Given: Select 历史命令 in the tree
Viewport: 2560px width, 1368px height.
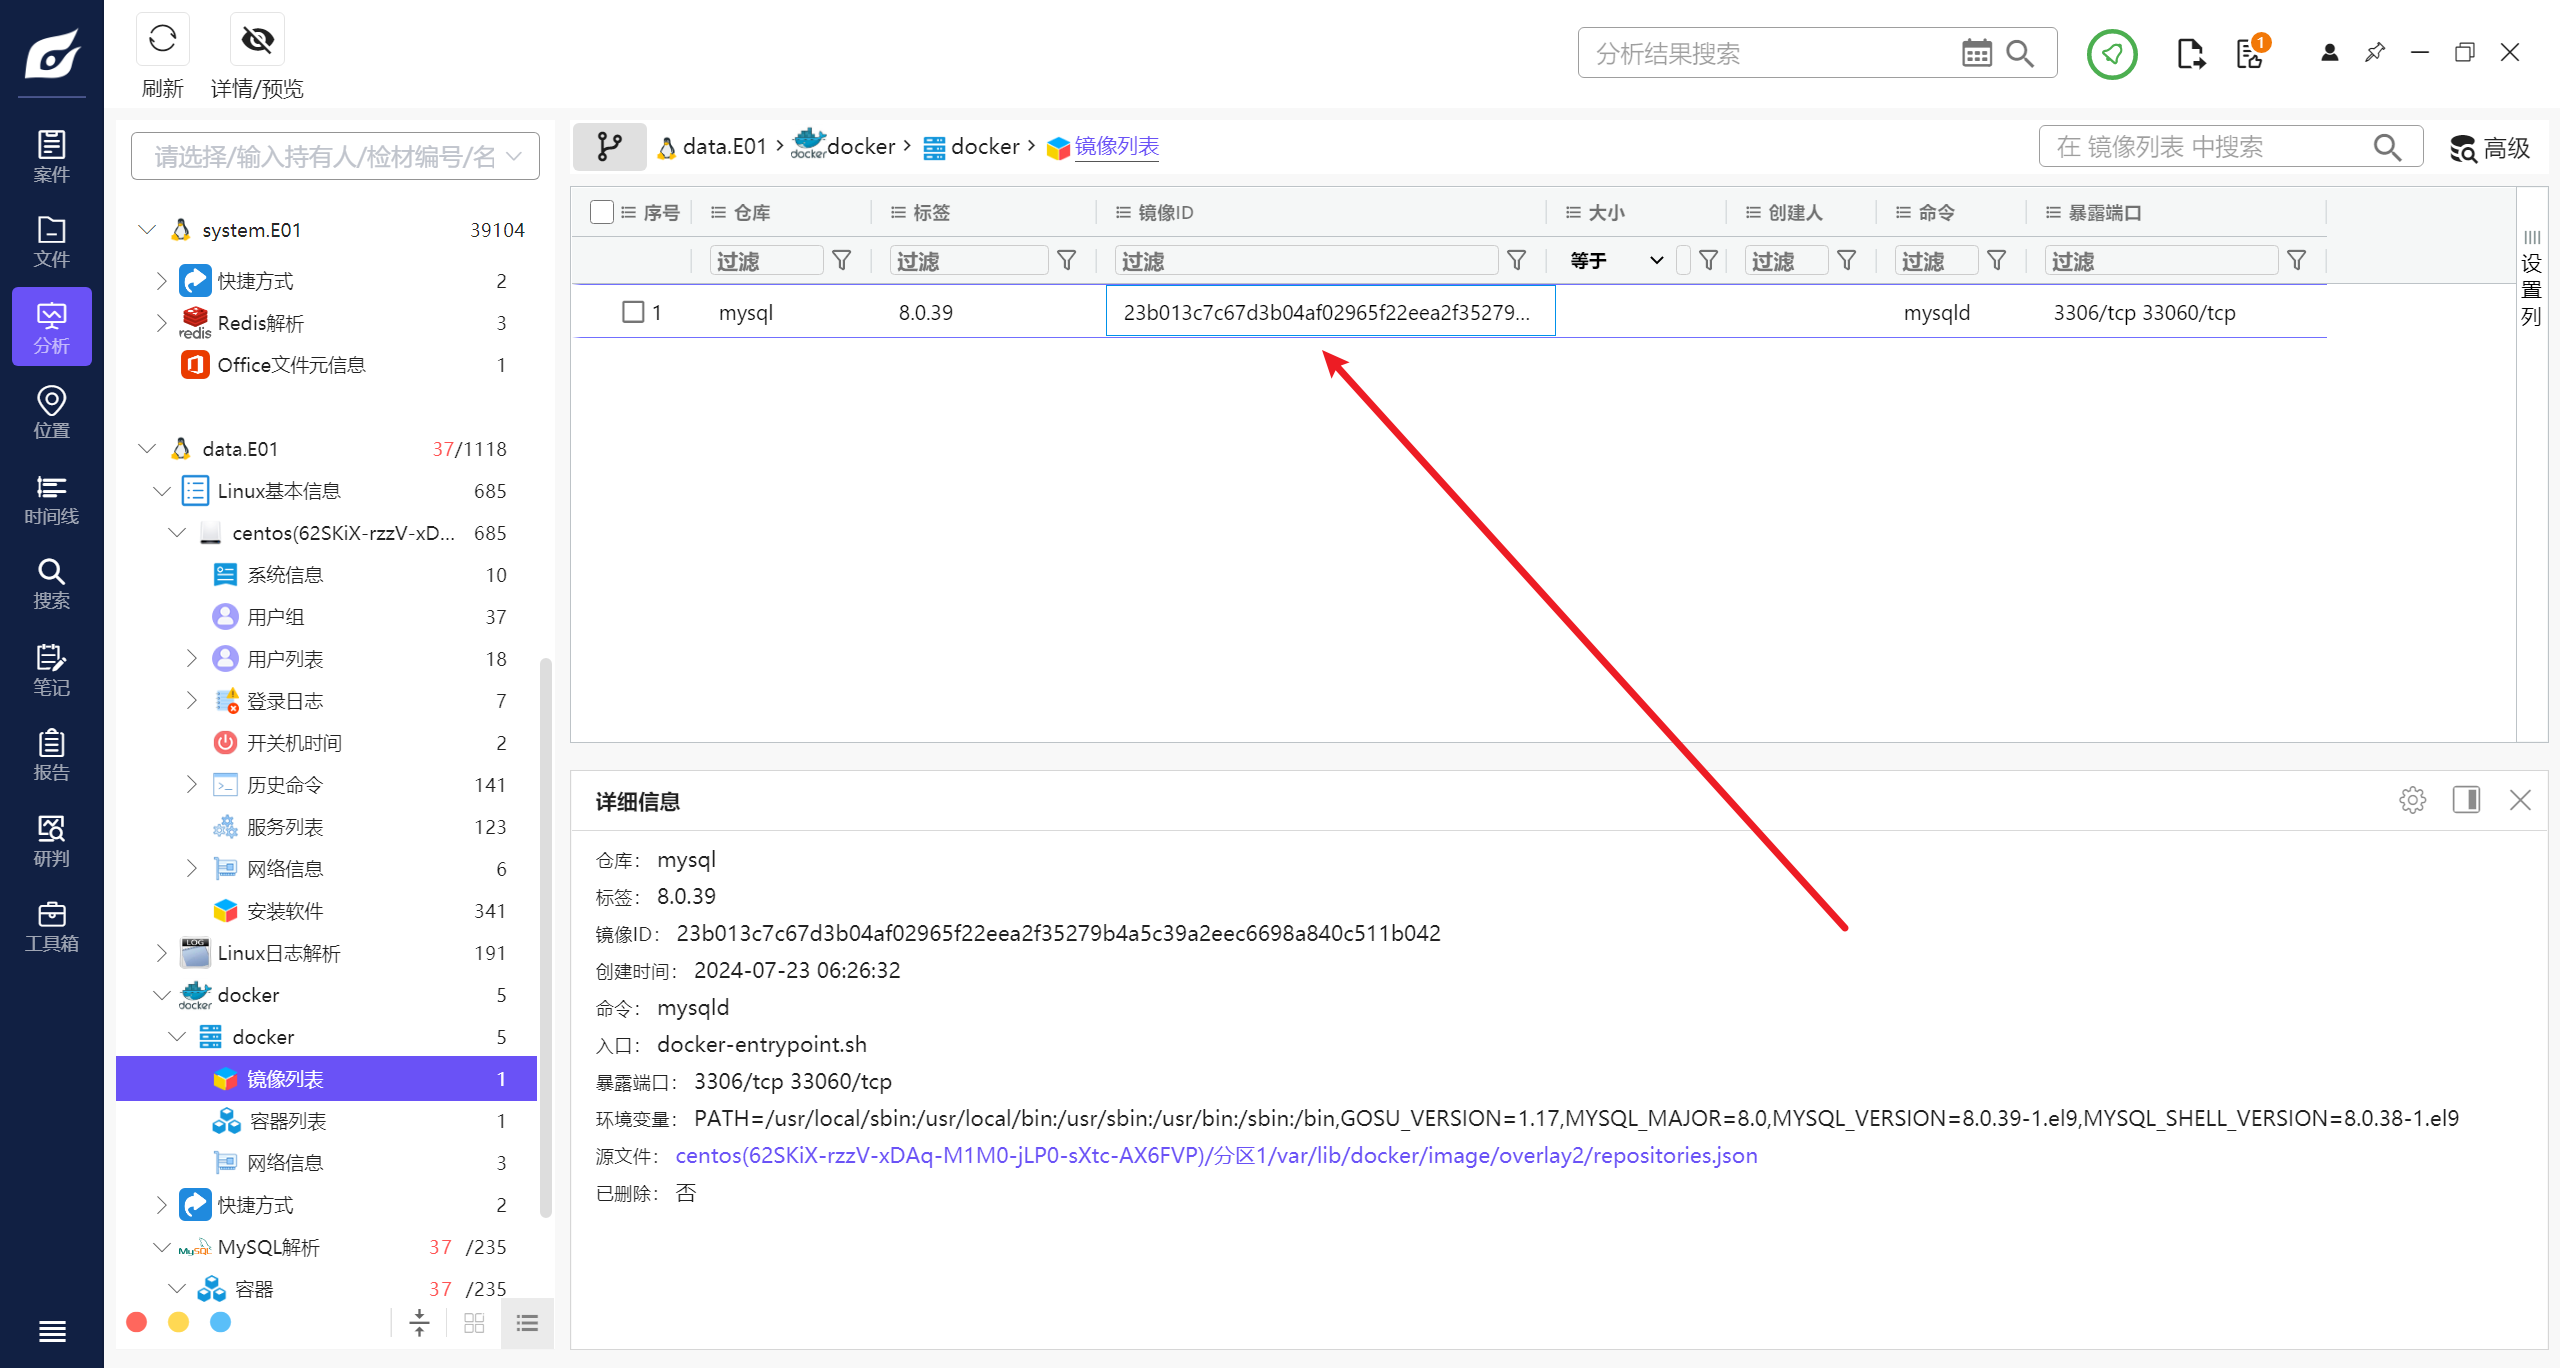Looking at the screenshot, I should point(285,785).
